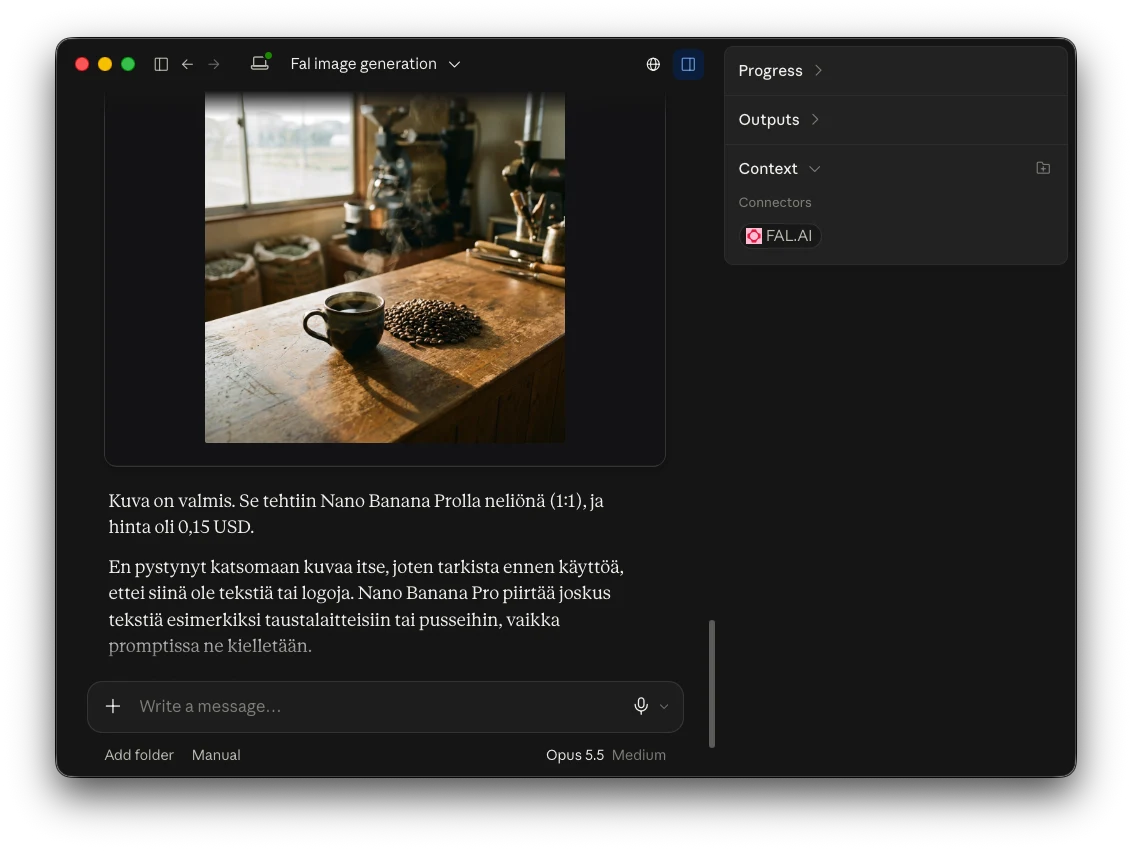Toggle the right side panel button
1132x851 pixels.
pos(688,64)
